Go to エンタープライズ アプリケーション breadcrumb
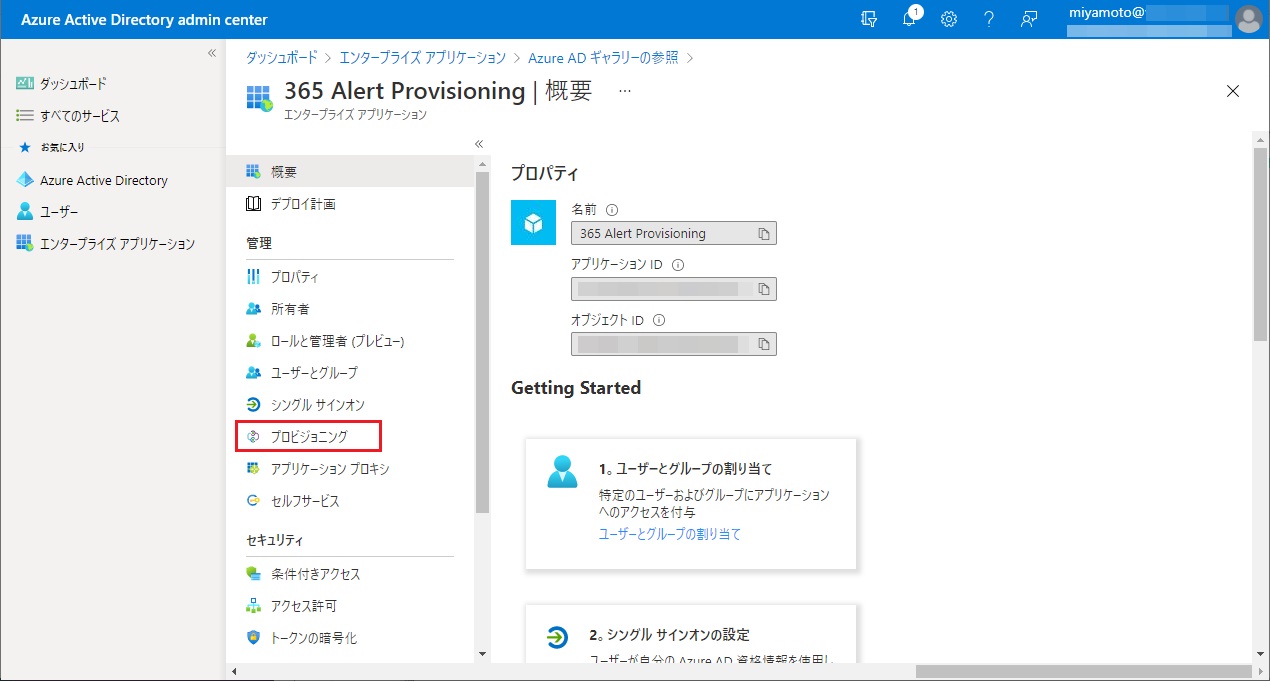This screenshot has height=682, width=1270. click(x=422, y=58)
